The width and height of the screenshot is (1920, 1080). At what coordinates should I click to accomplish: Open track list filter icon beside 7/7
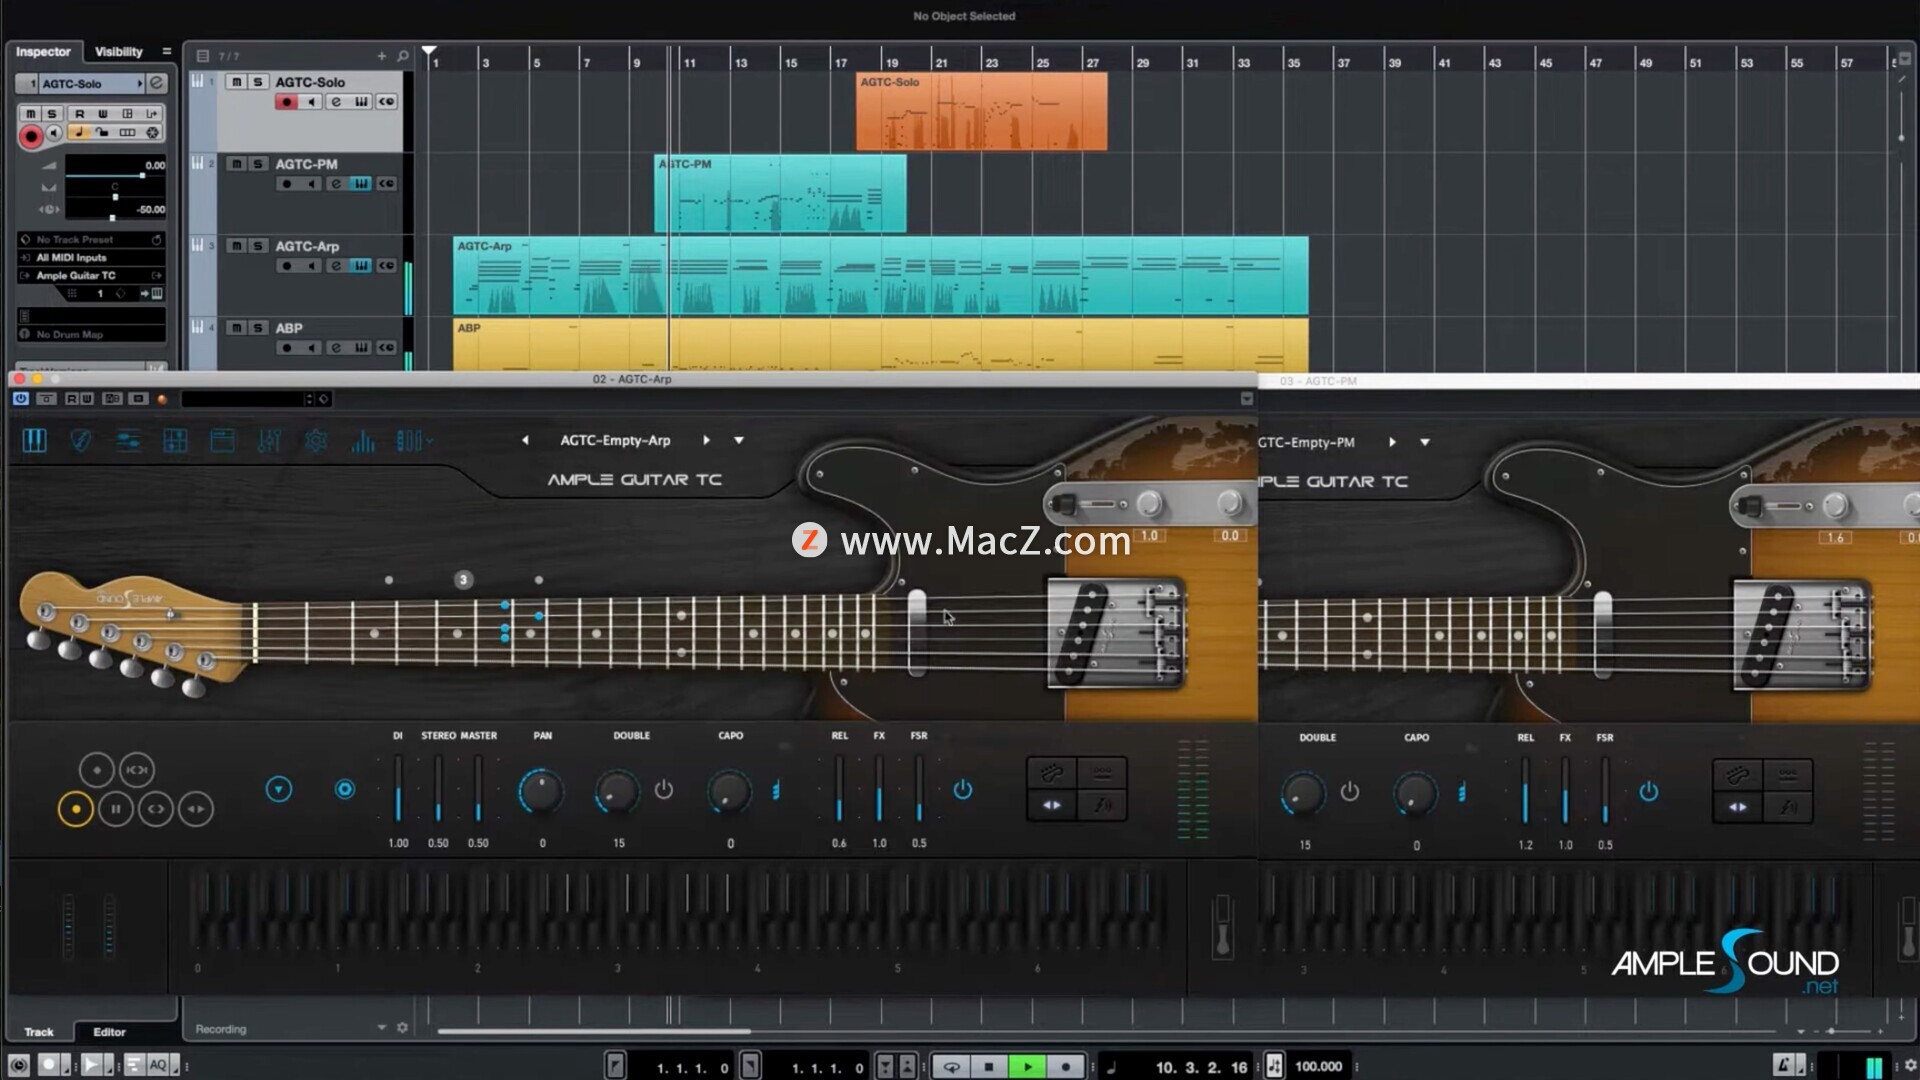click(x=203, y=56)
